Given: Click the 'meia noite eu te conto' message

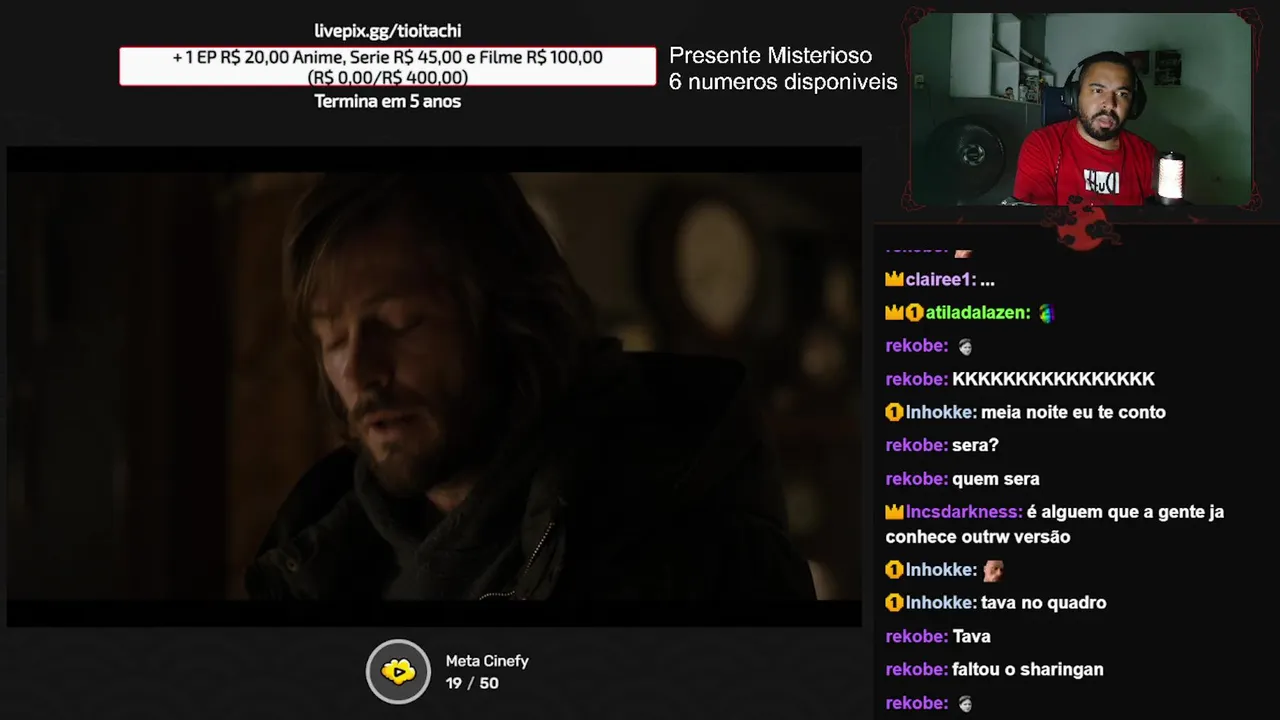Looking at the screenshot, I should point(1073,412).
